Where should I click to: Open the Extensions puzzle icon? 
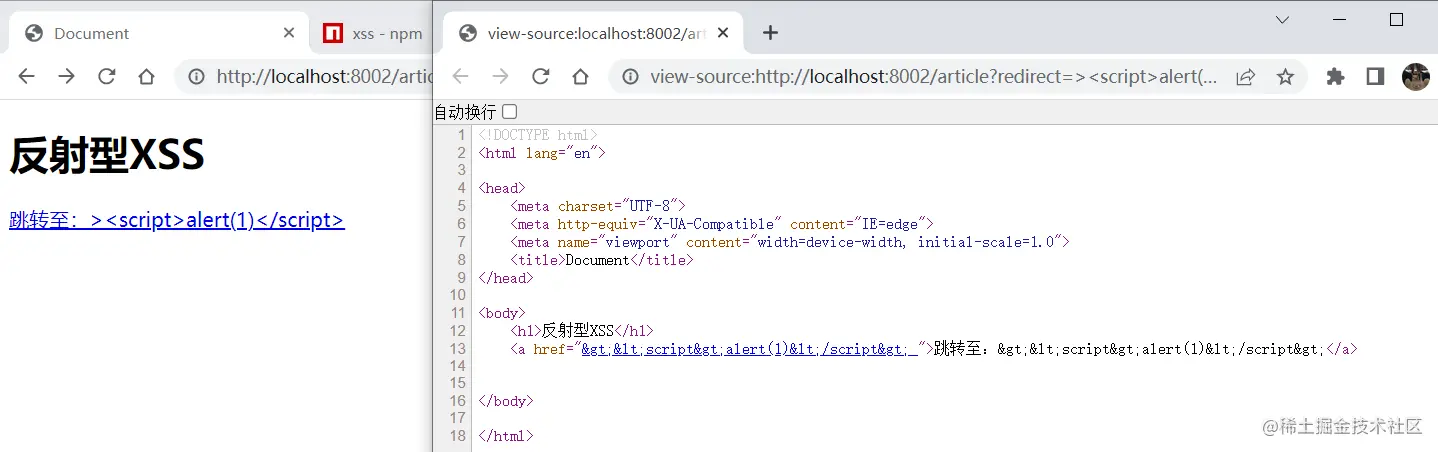[x=1335, y=76]
